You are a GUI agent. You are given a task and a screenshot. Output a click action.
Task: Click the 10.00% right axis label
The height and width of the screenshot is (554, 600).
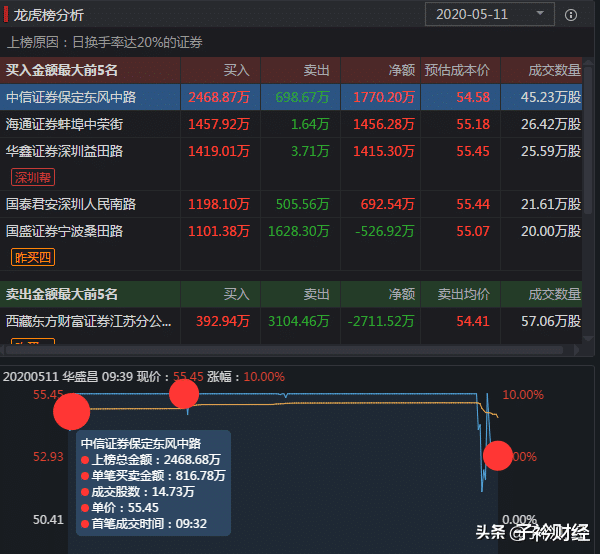tap(523, 394)
